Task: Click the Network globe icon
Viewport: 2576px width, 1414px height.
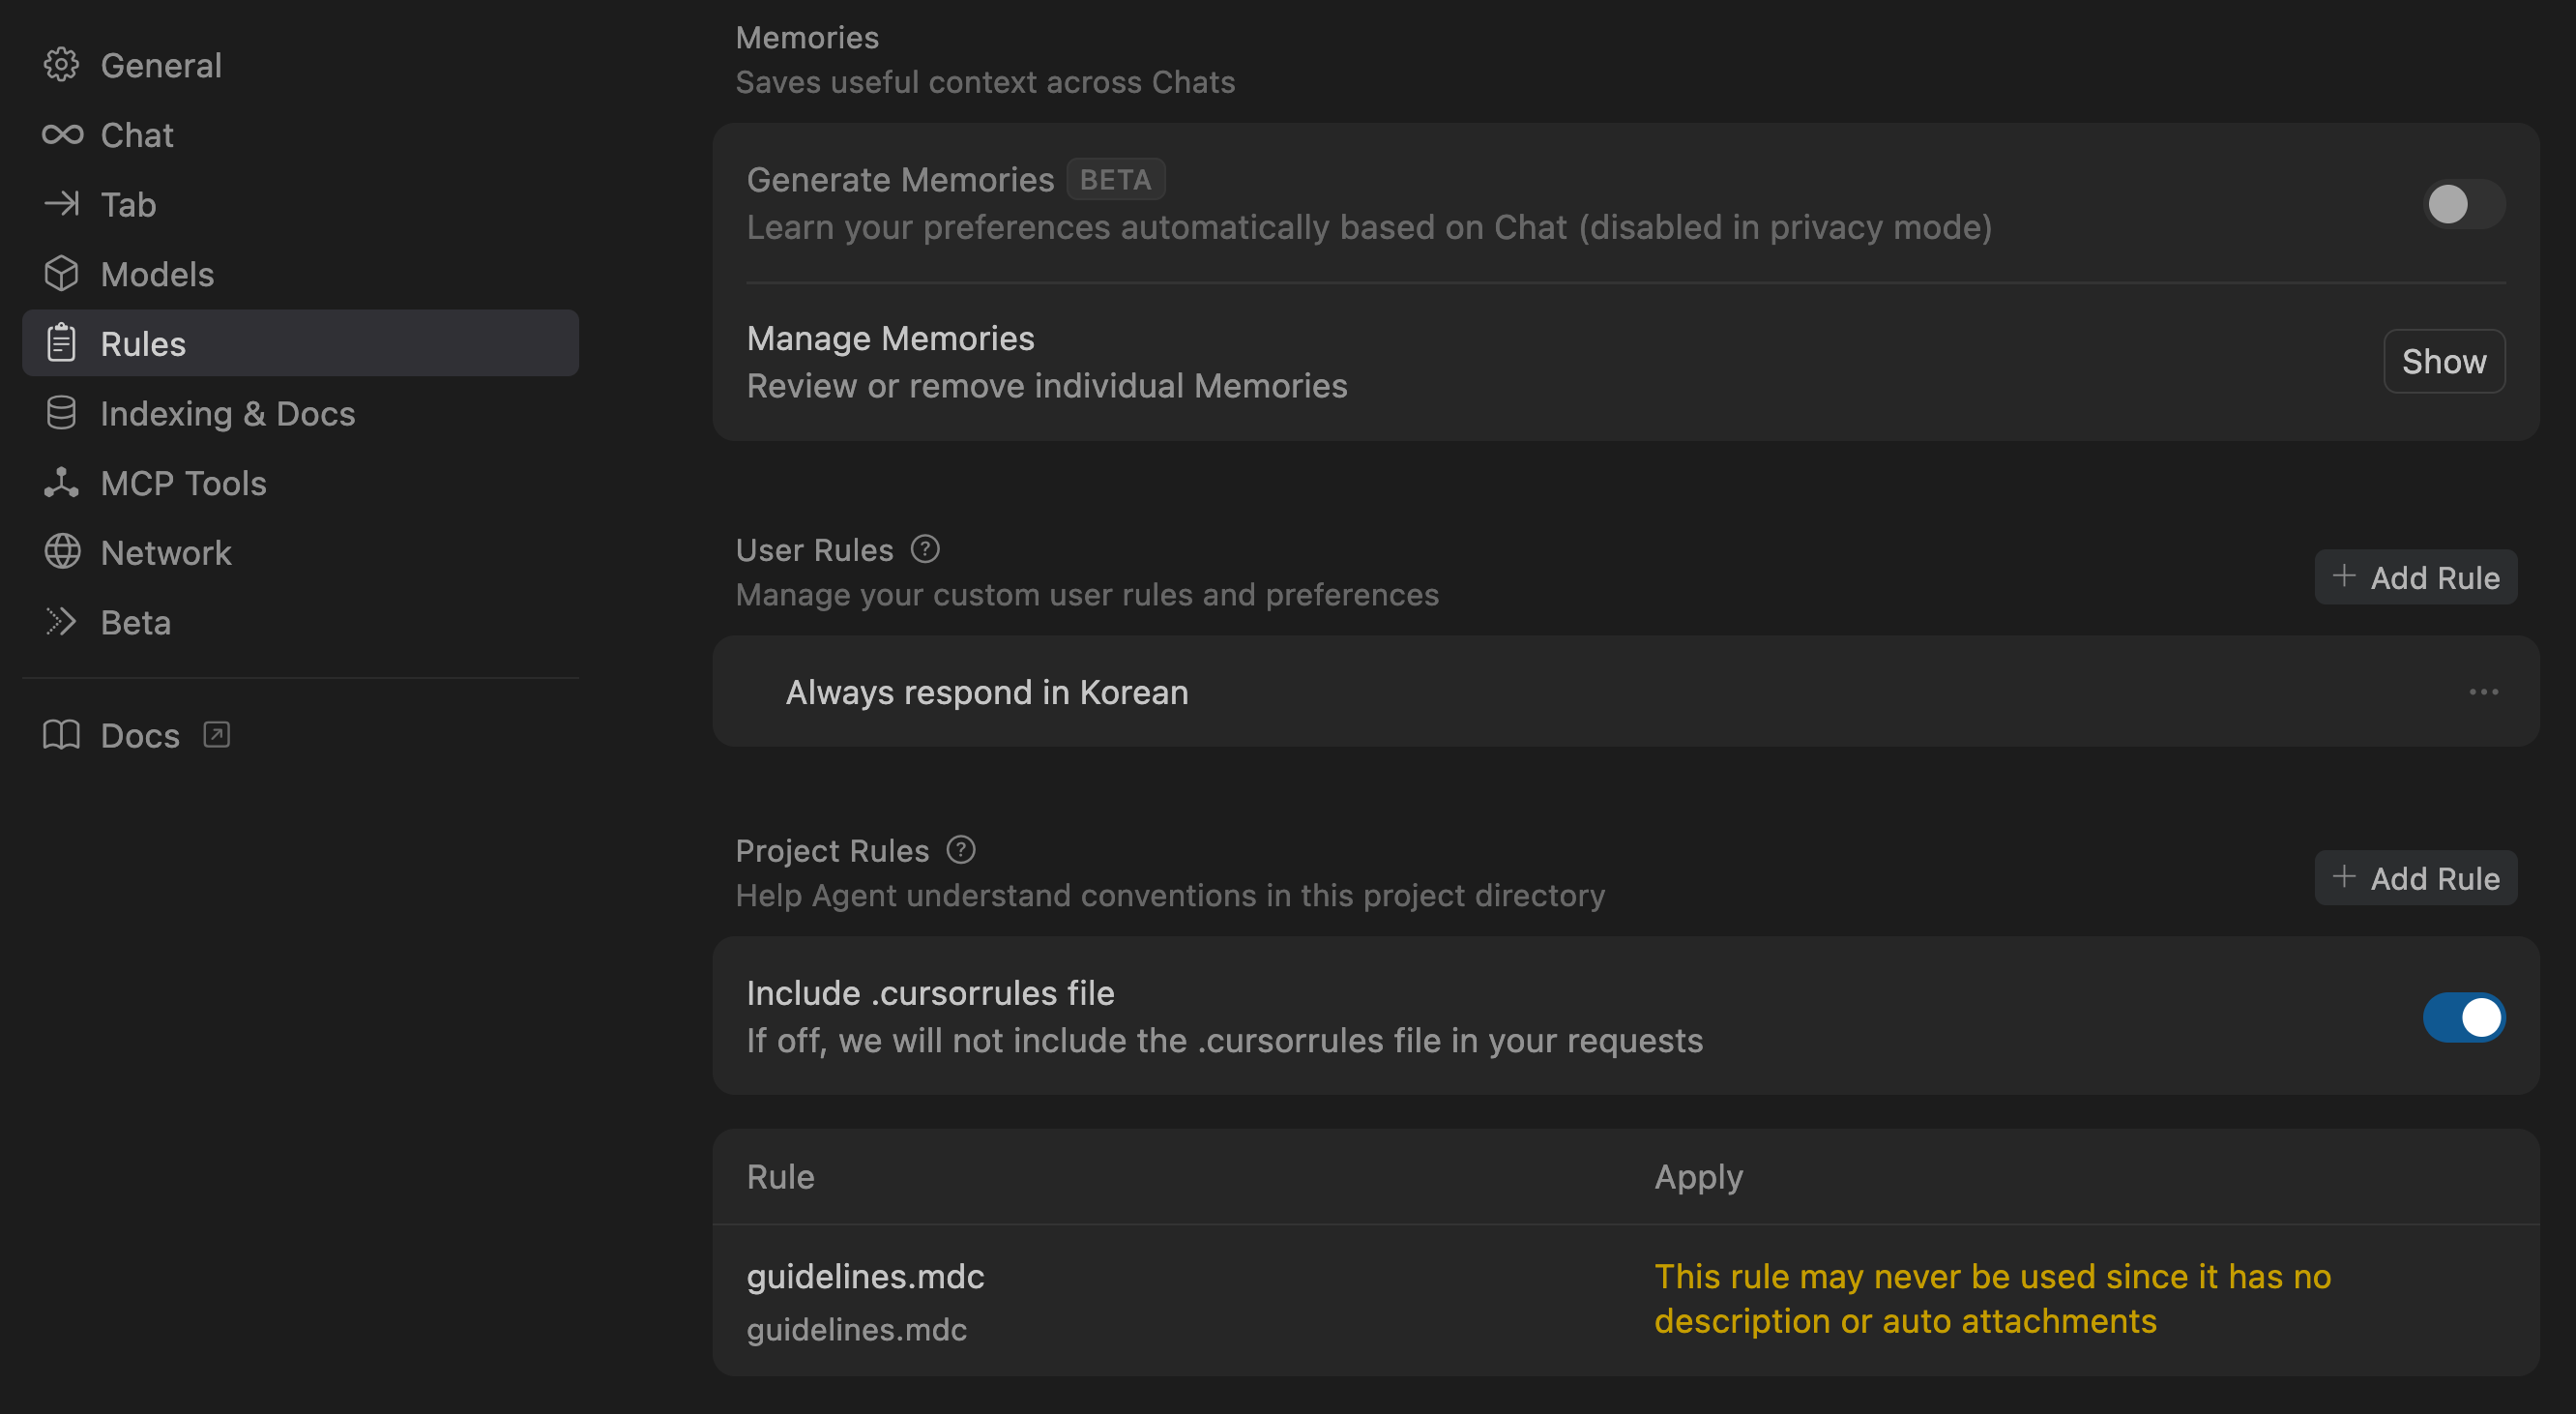Action: (x=62, y=552)
